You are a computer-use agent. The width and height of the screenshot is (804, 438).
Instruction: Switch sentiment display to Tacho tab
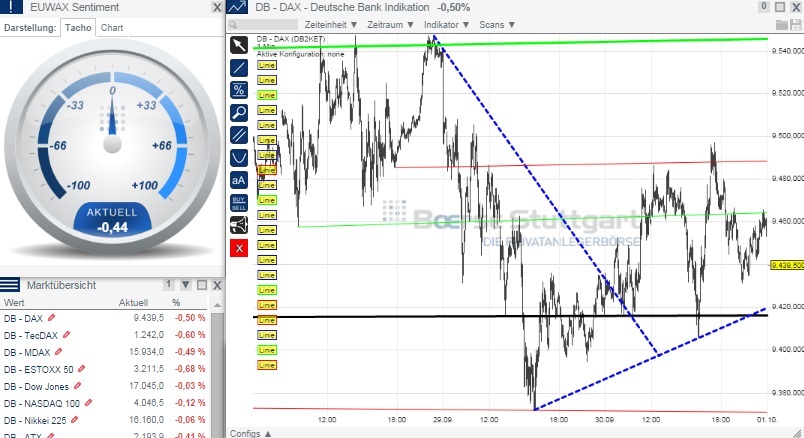78,28
